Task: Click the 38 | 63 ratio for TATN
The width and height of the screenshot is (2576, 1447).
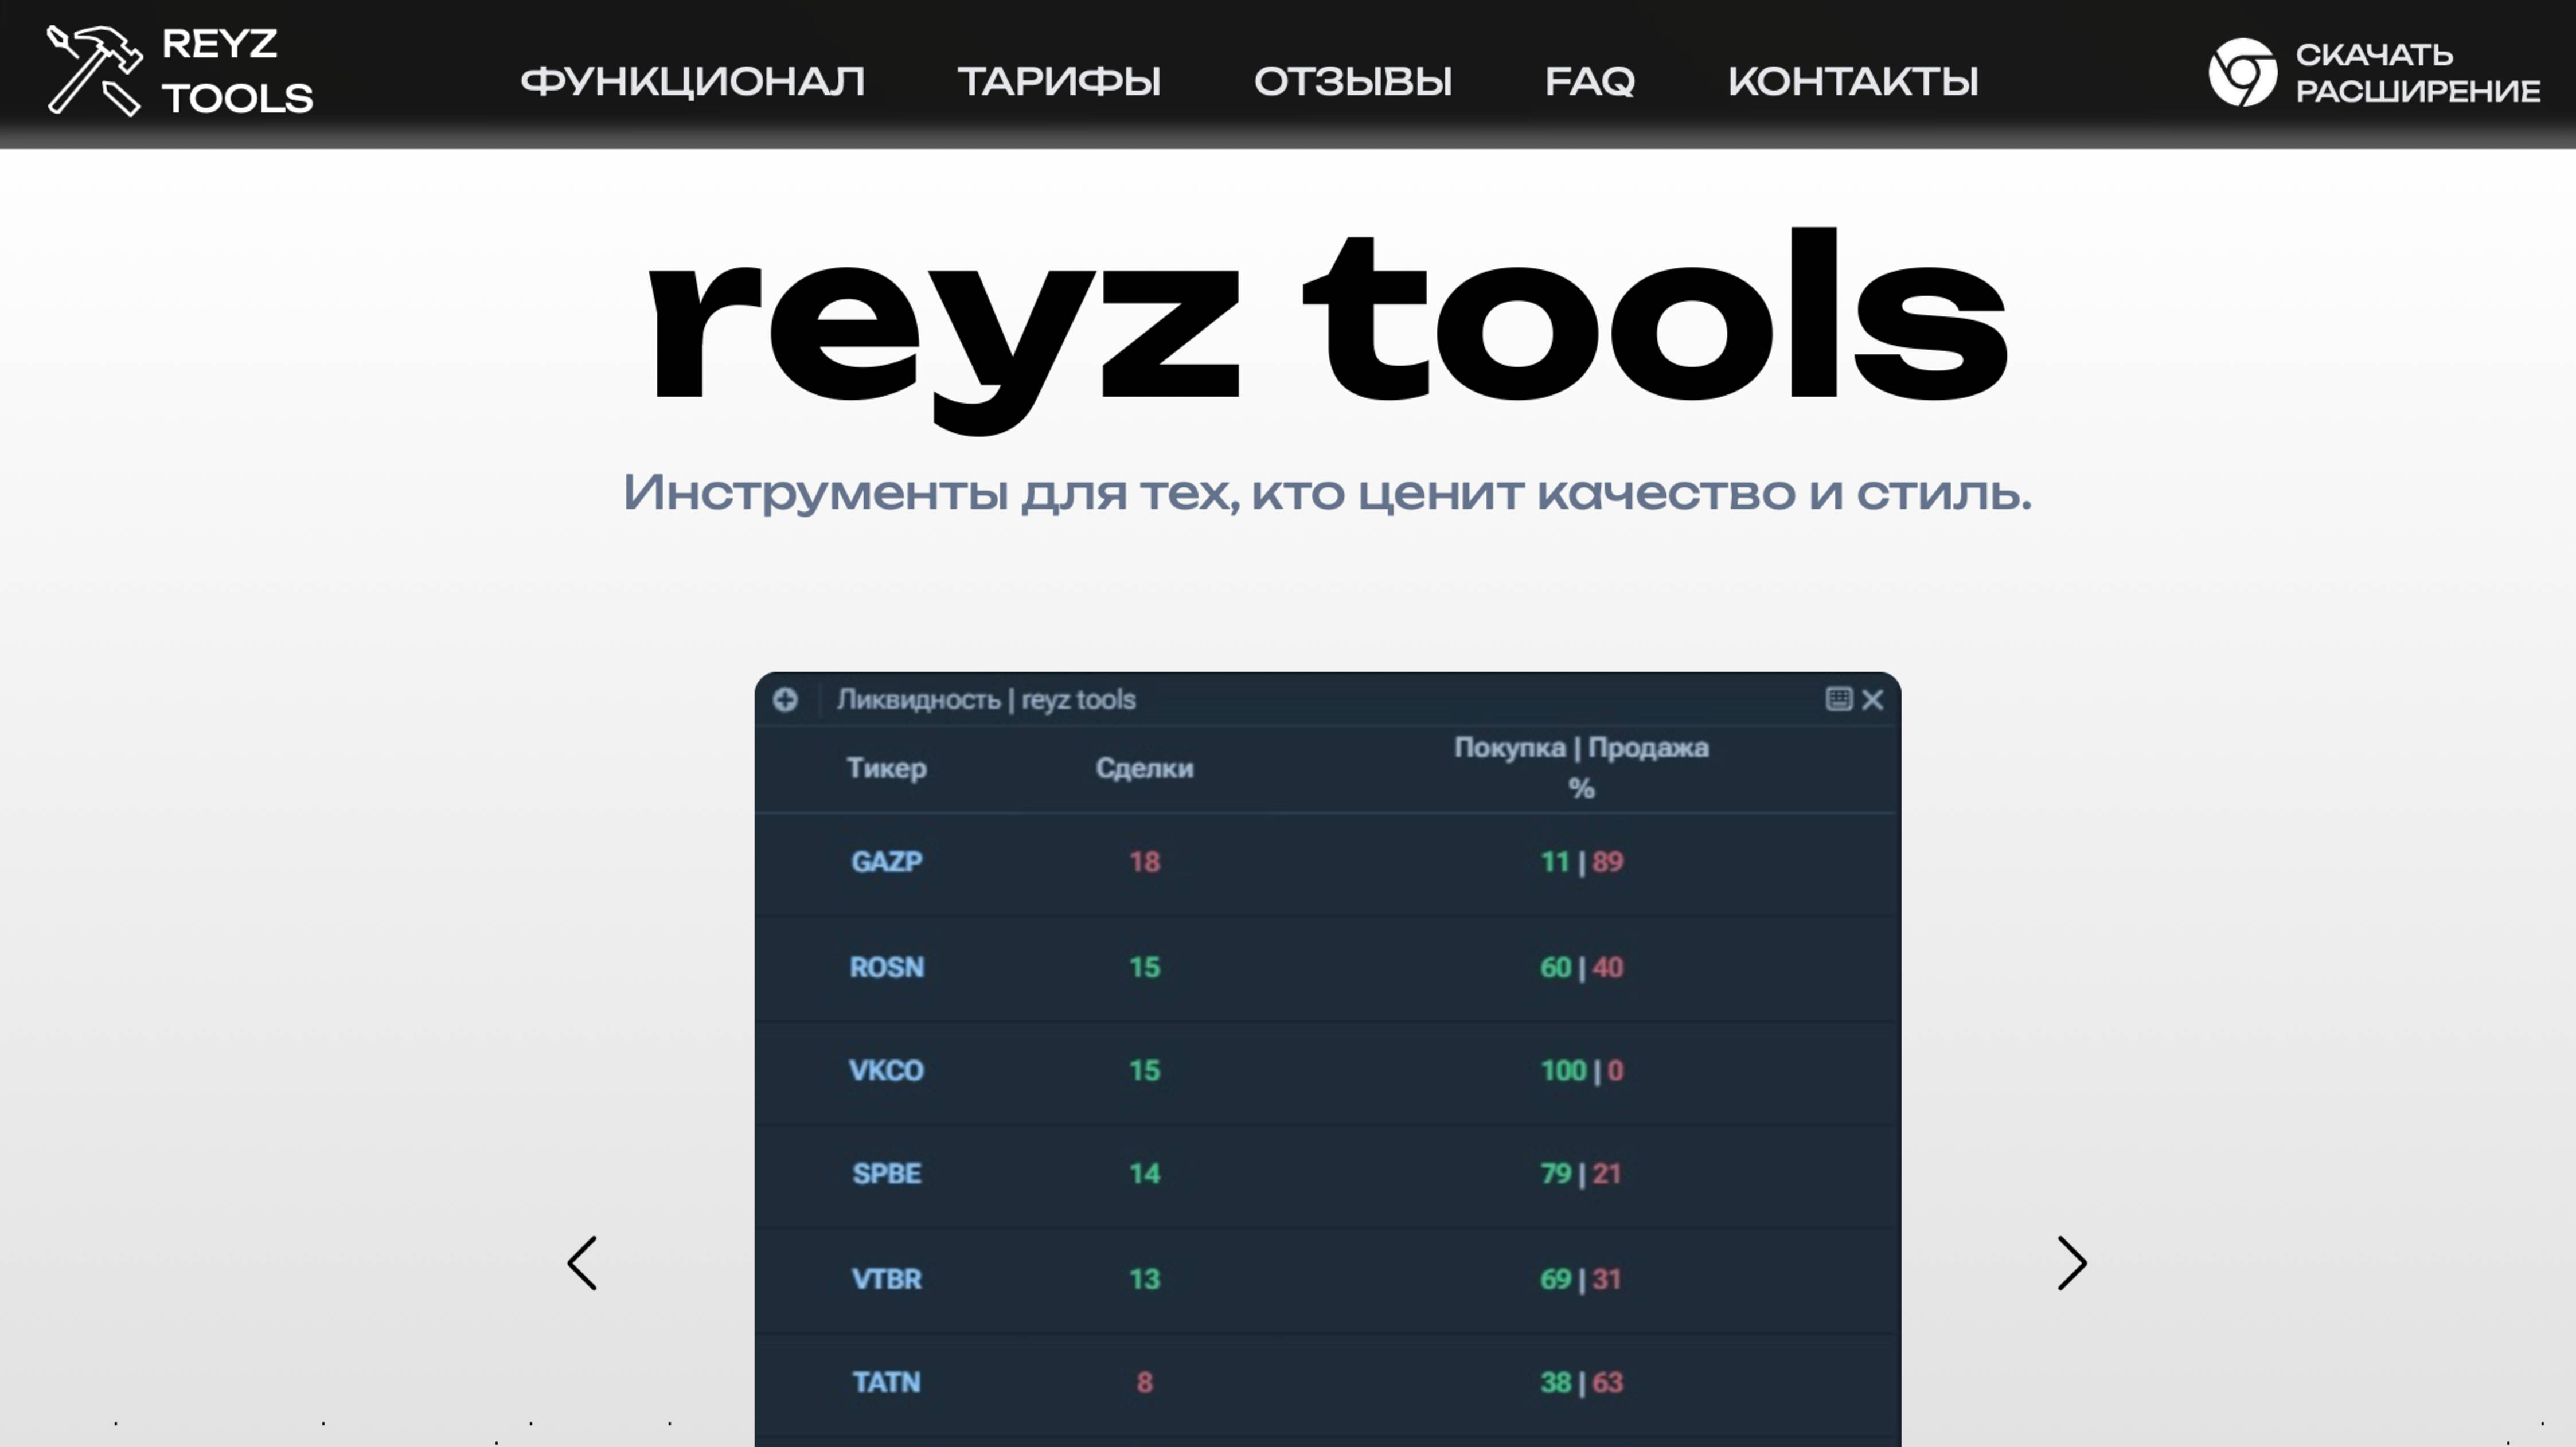Action: coord(1581,1382)
